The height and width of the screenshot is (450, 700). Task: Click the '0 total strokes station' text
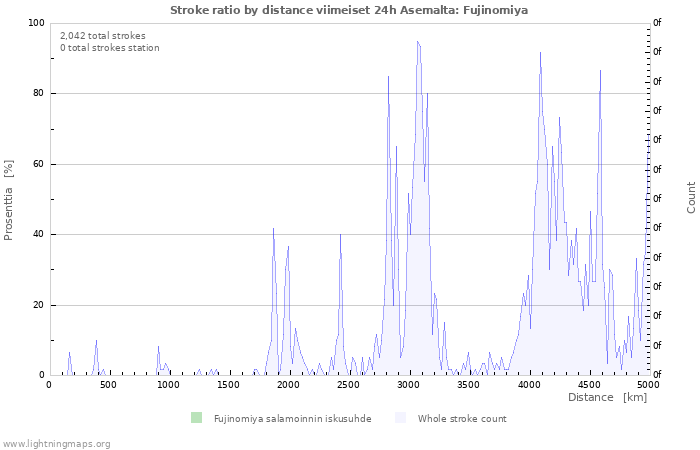[110, 48]
